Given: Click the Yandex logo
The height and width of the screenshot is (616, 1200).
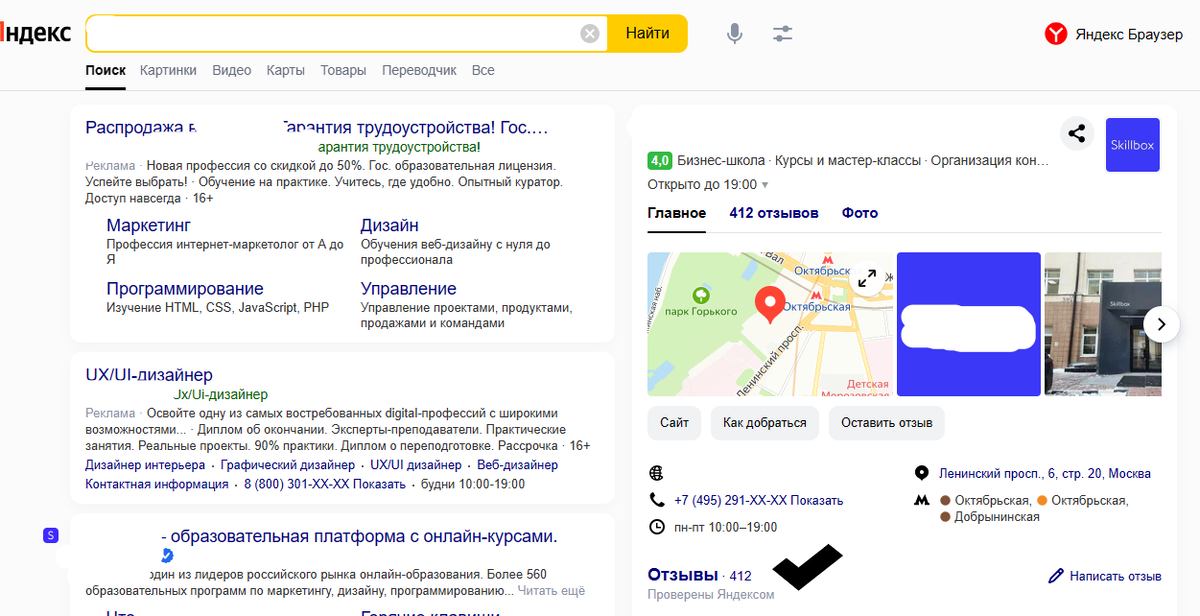Looking at the screenshot, I should point(36,33).
